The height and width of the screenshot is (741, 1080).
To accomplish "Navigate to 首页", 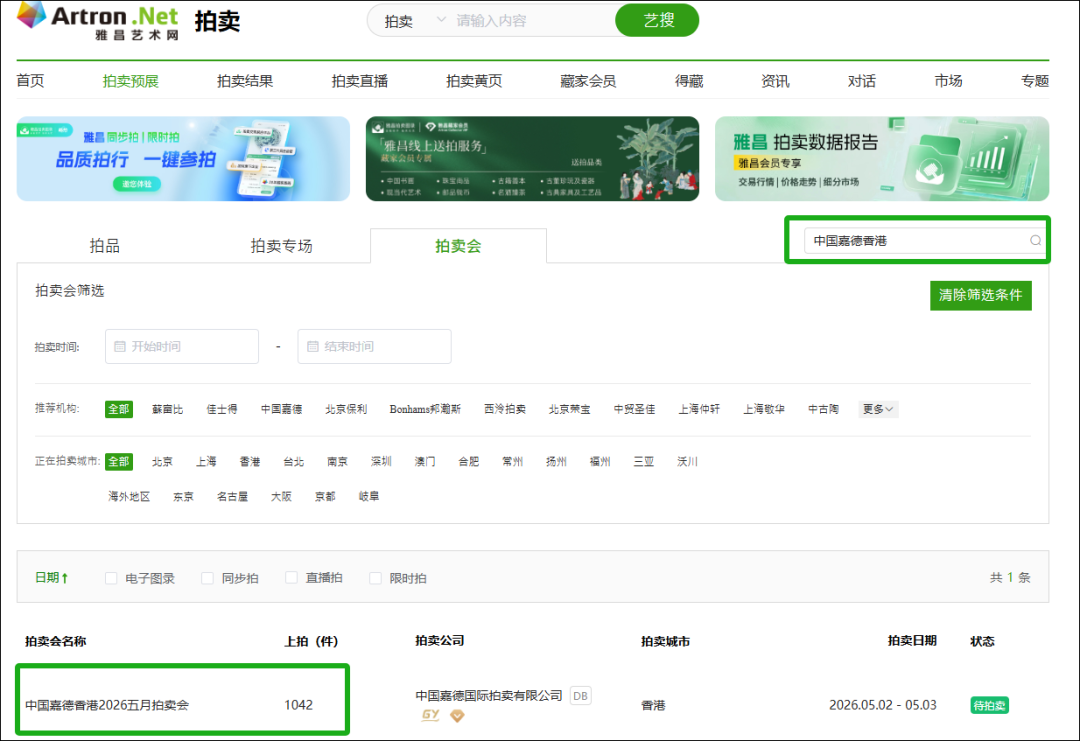I will pyautogui.click(x=30, y=81).
